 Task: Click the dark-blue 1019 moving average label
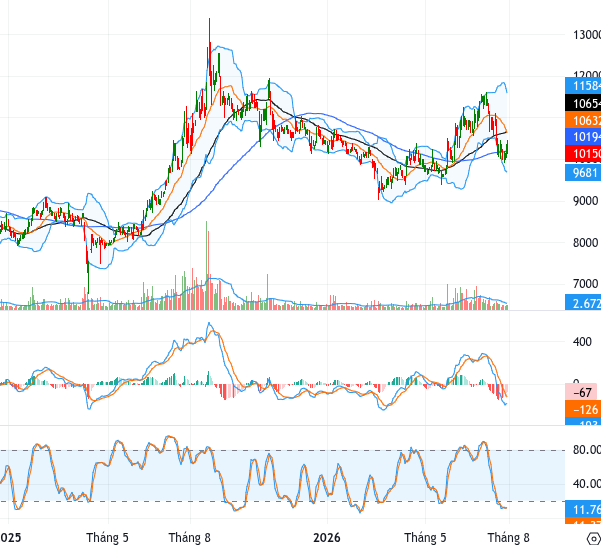click(x=583, y=137)
